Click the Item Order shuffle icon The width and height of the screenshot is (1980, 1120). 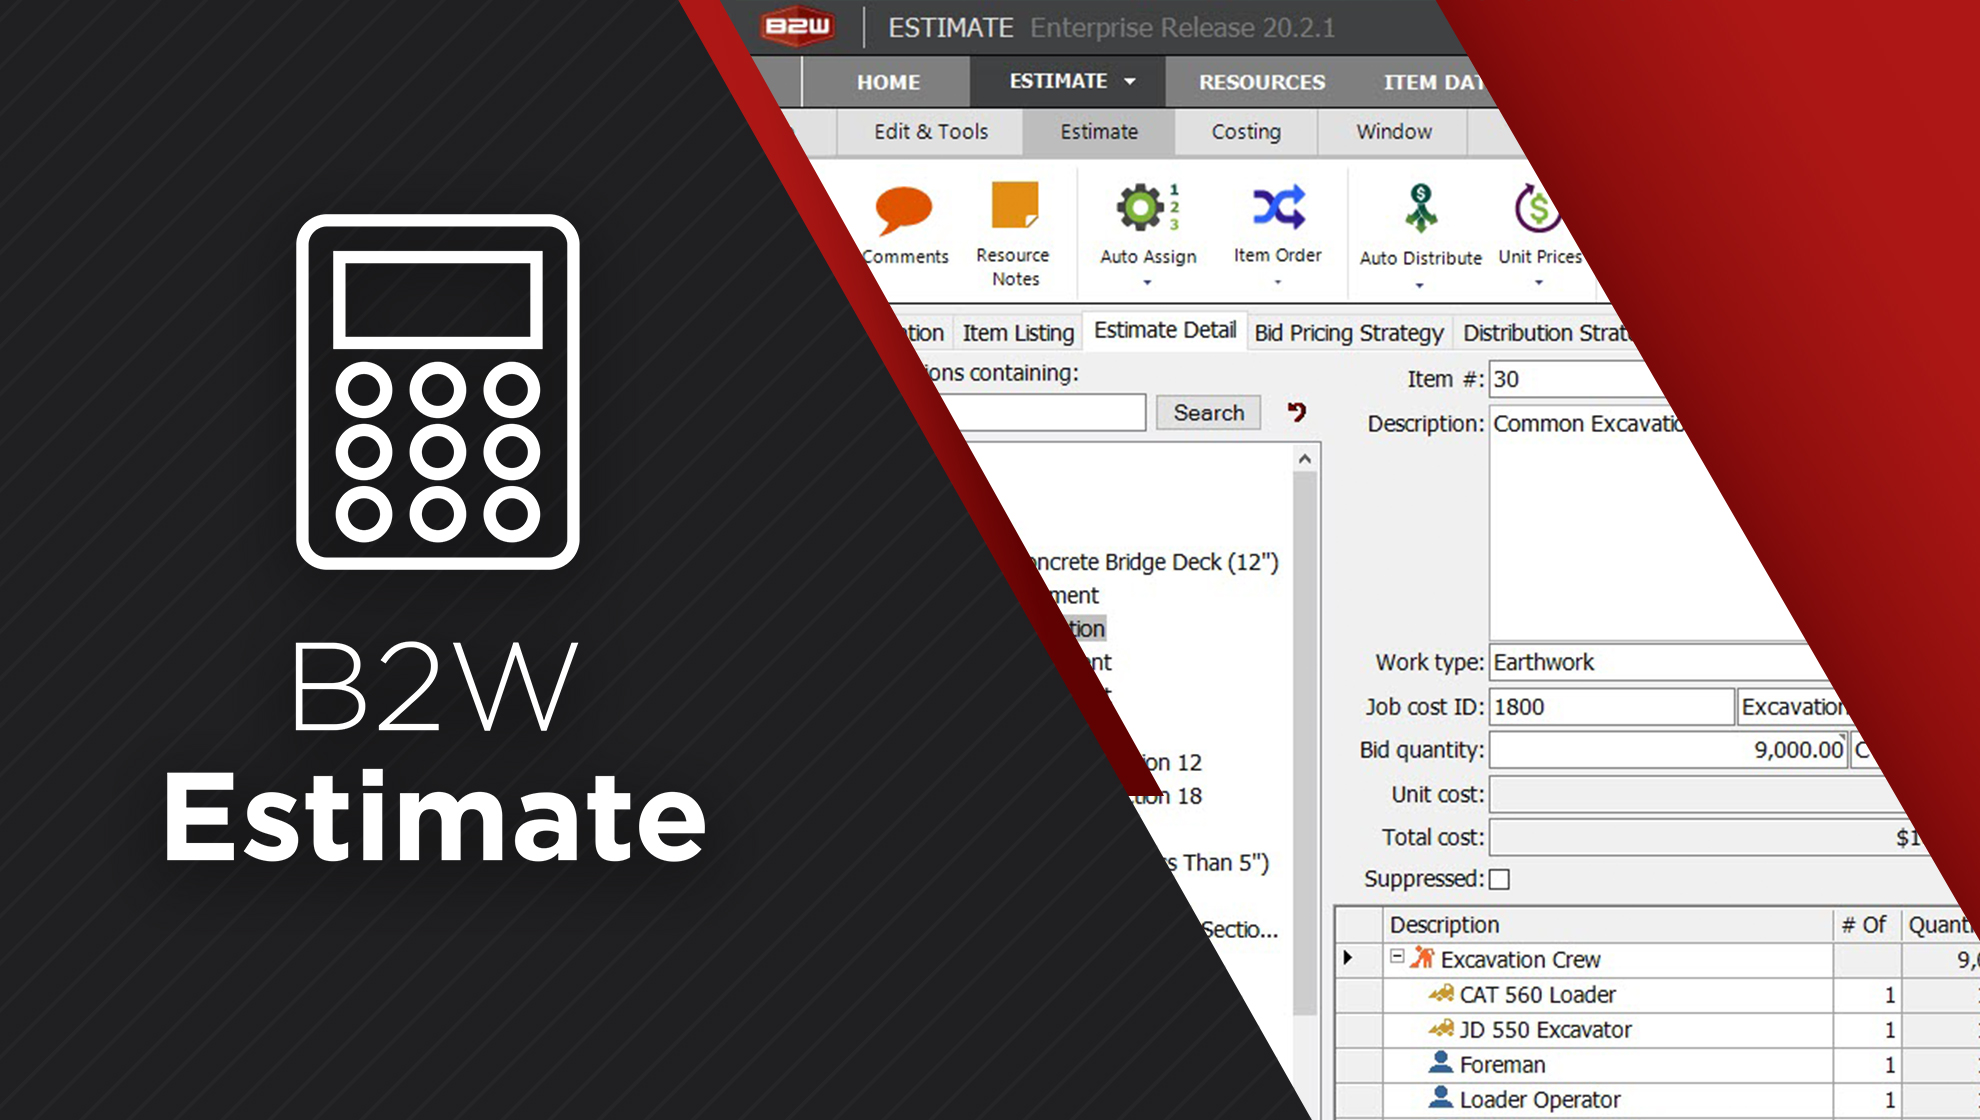tap(1278, 207)
